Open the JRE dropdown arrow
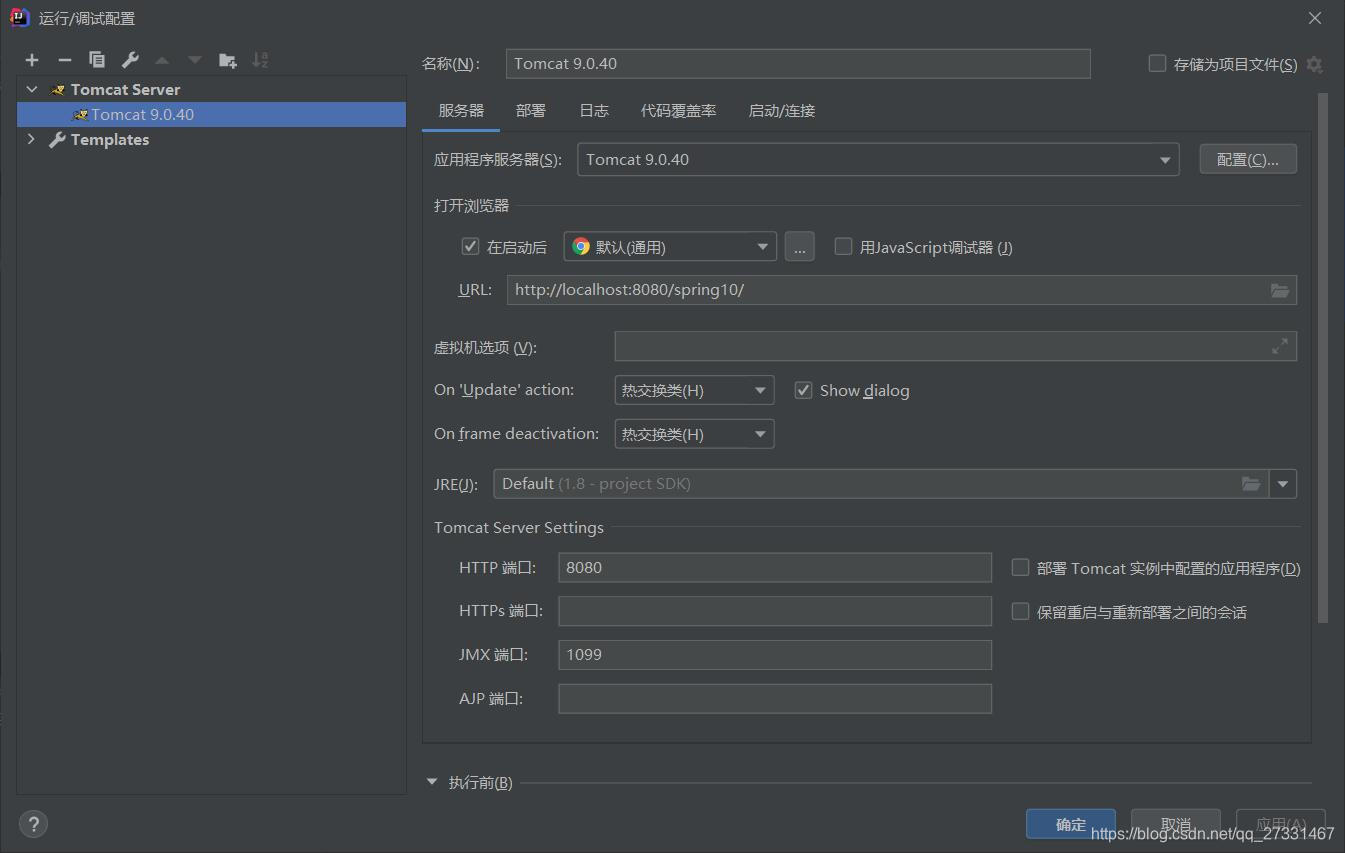The image size is (1345, 853). (x=1283, y=484)
